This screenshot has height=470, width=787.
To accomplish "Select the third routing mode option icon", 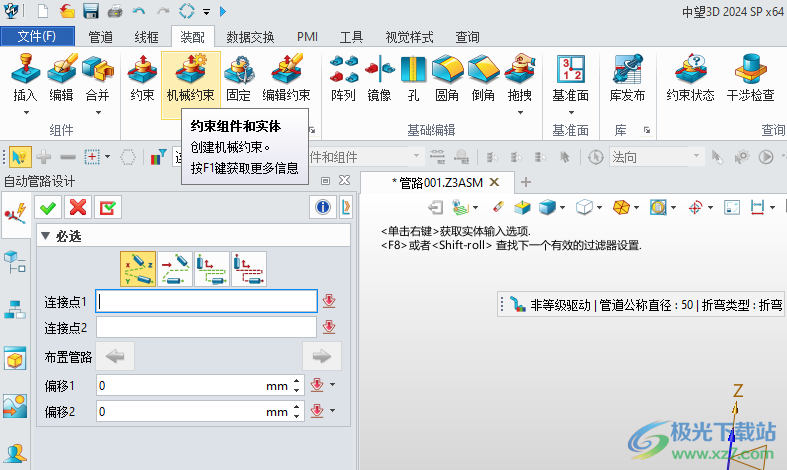I will 212,269.
